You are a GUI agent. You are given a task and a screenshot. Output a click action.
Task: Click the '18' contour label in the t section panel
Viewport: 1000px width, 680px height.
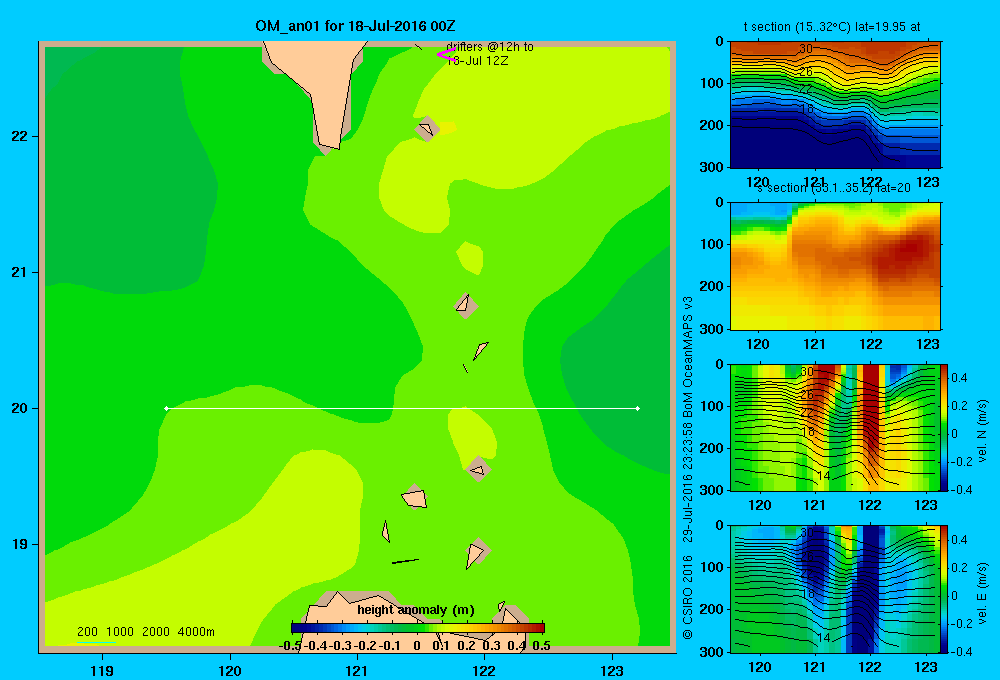click(x=807, y=109)
